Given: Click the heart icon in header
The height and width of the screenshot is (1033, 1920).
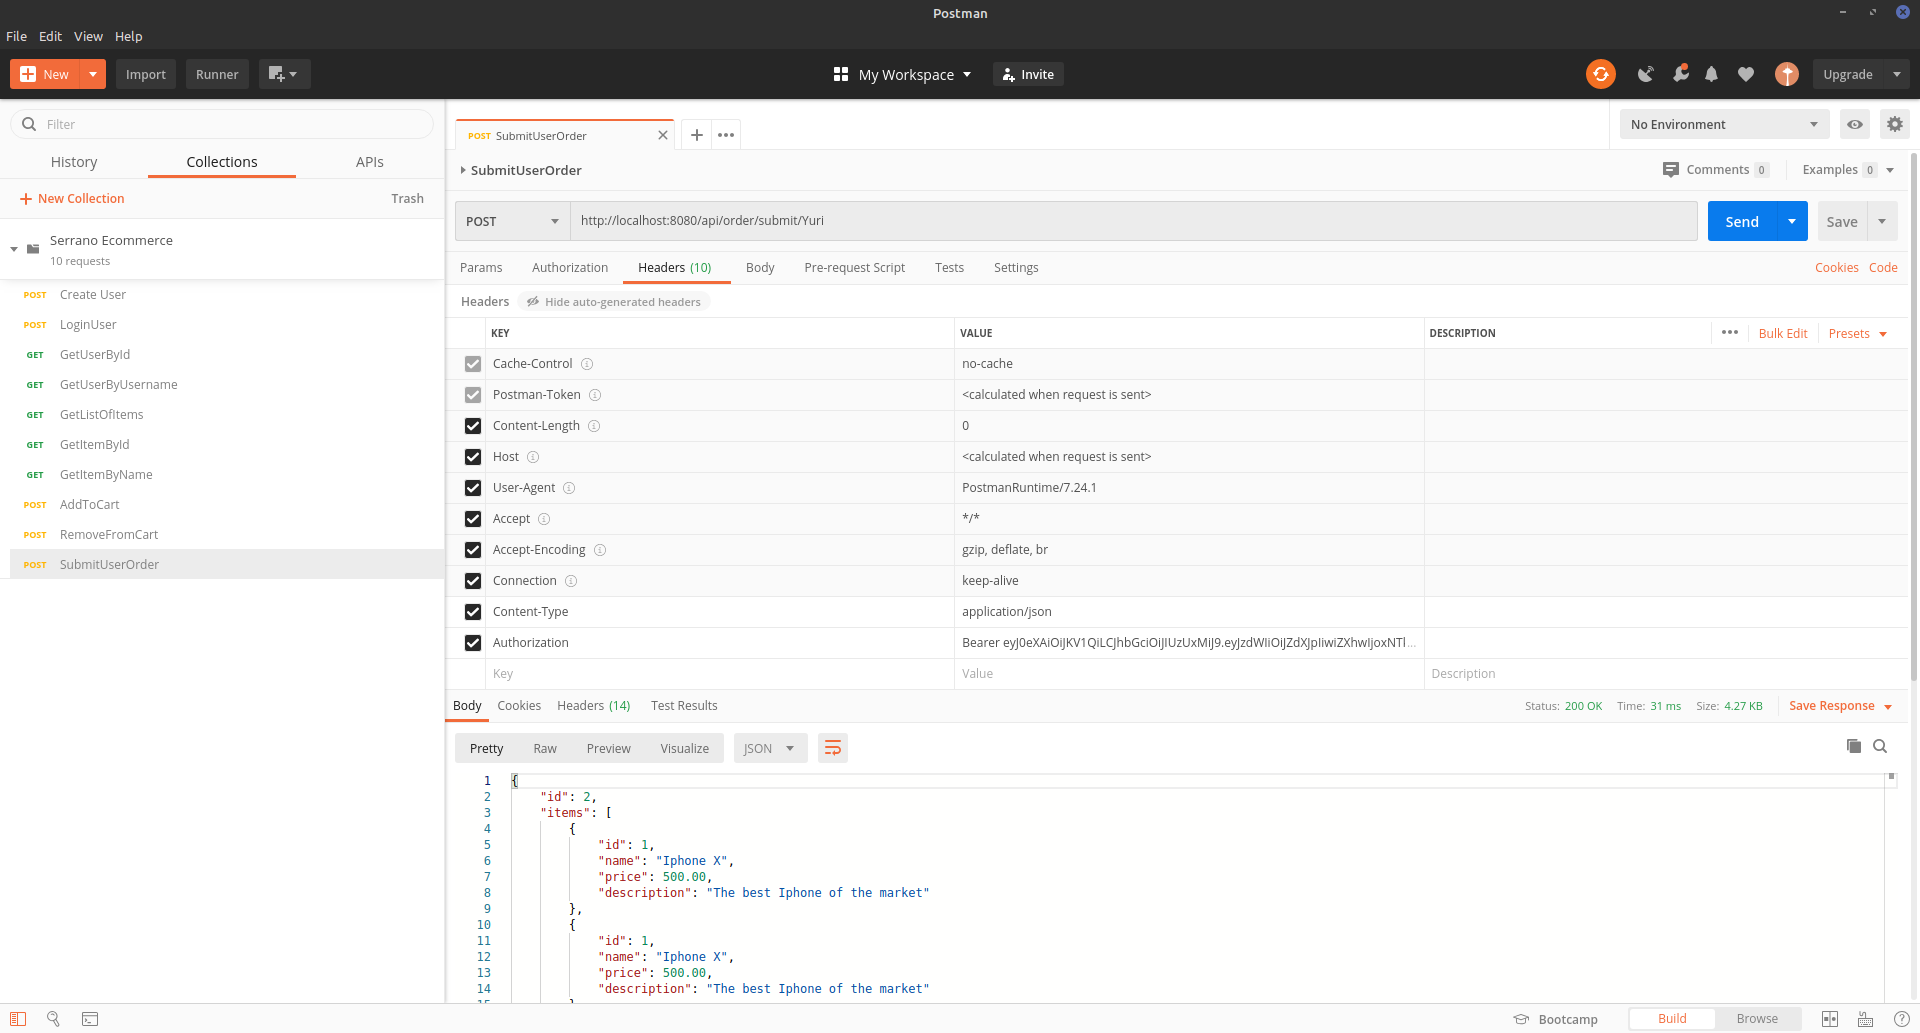Looking at the screenshot, I should point(1746,74).
